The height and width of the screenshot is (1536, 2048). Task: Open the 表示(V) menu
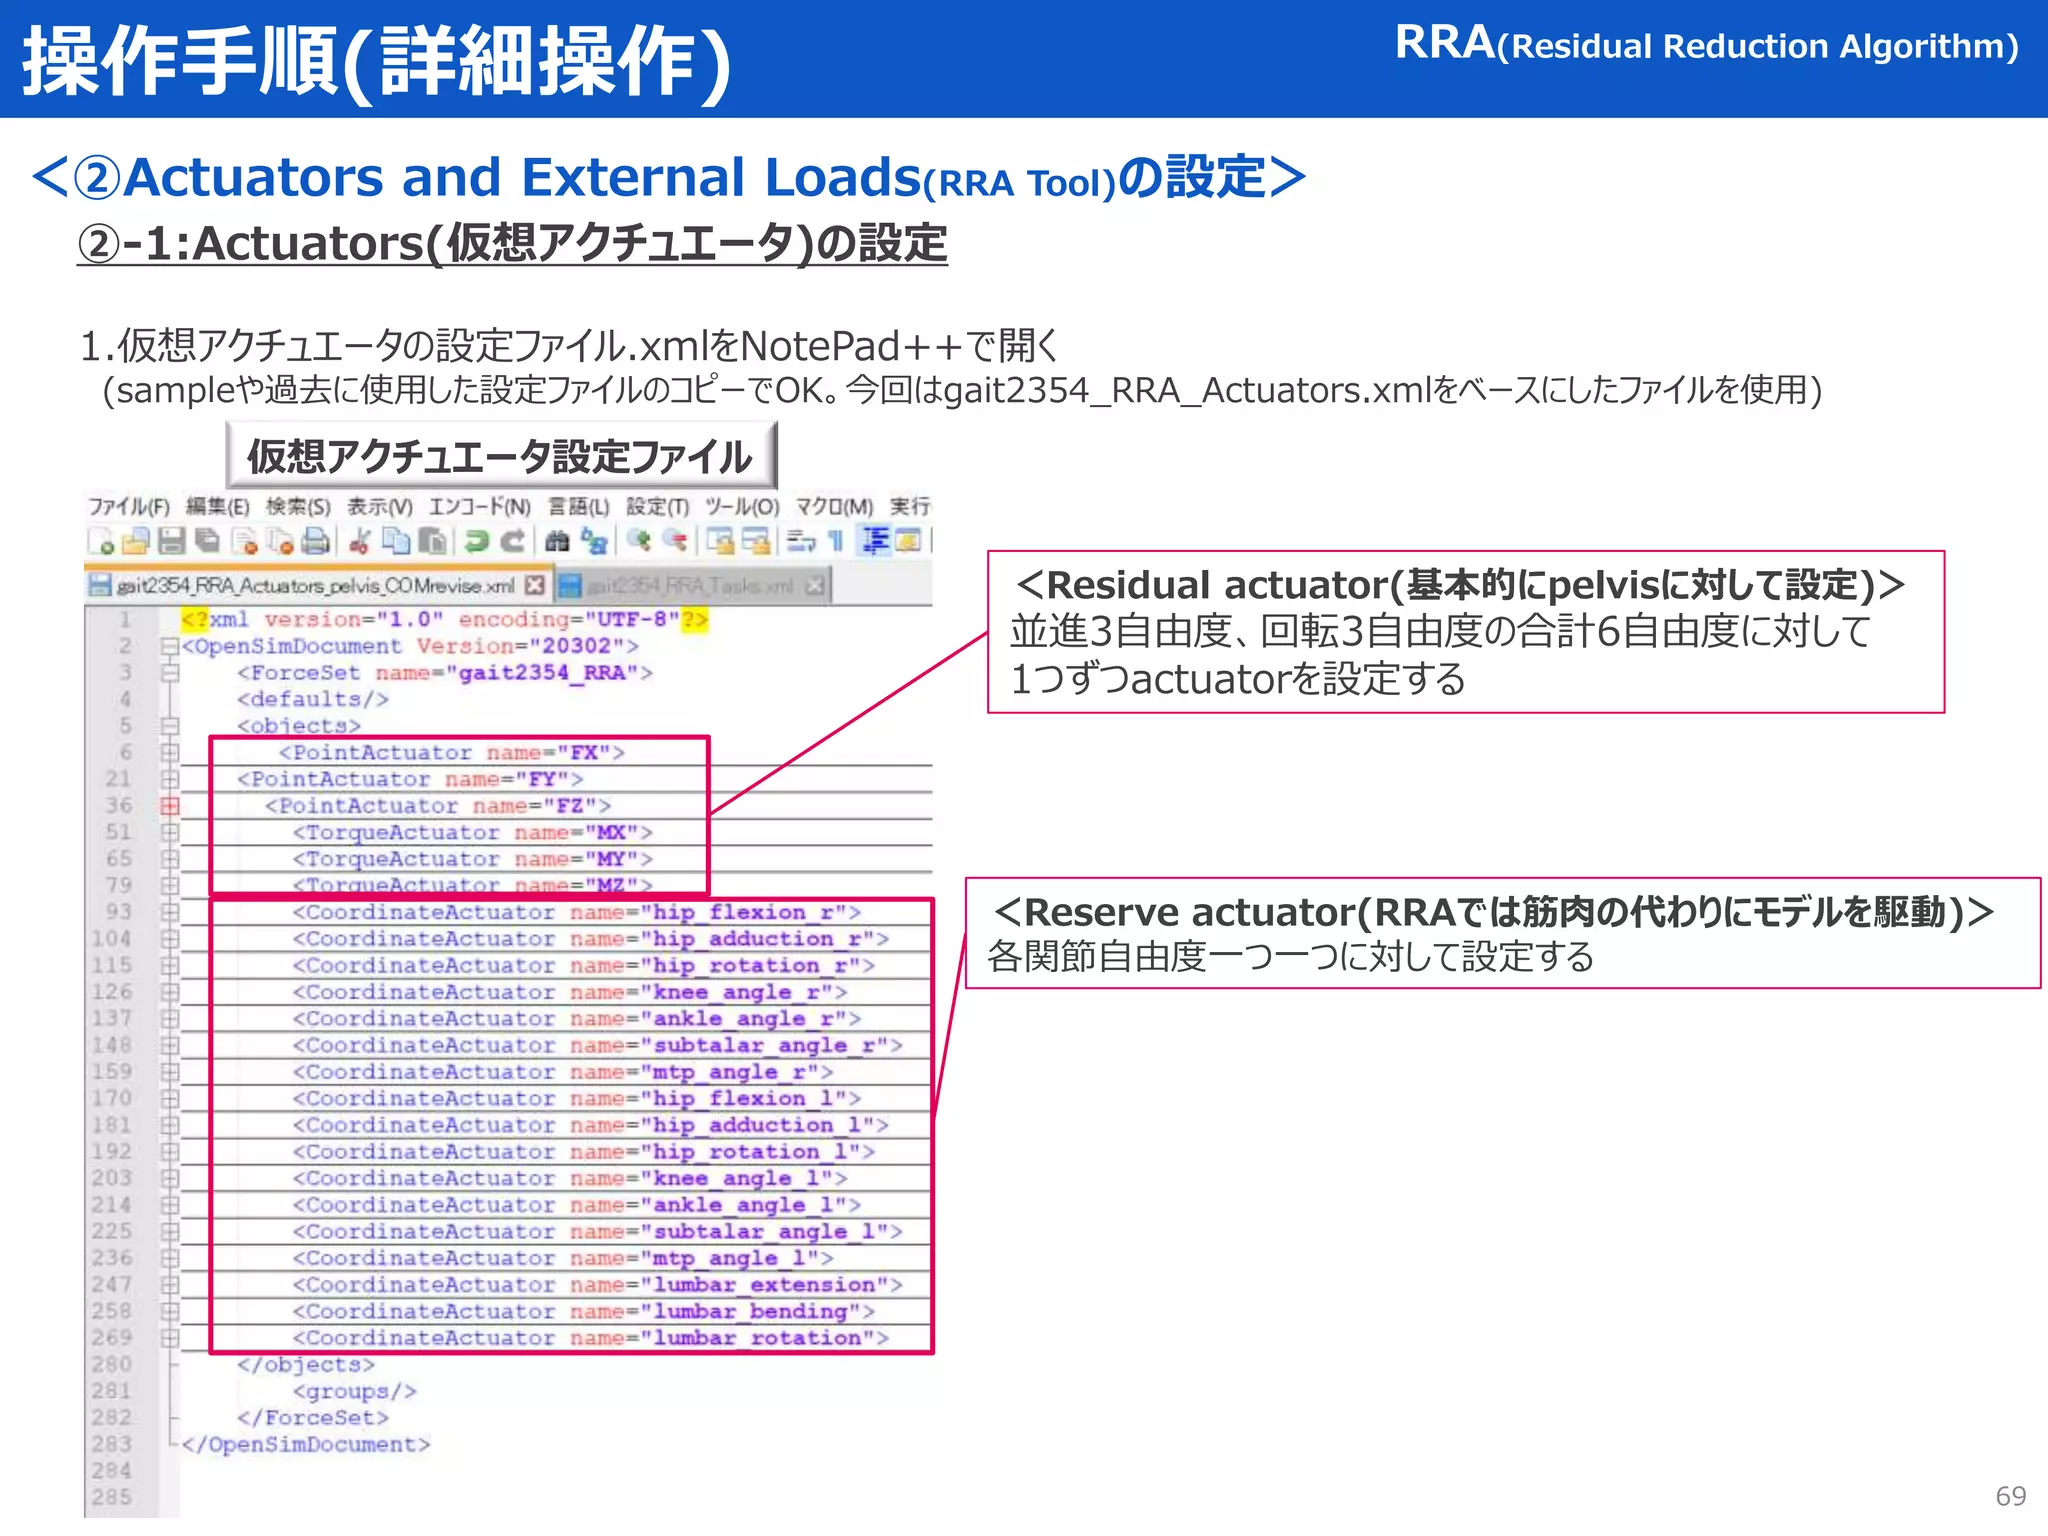click(380, 506)
